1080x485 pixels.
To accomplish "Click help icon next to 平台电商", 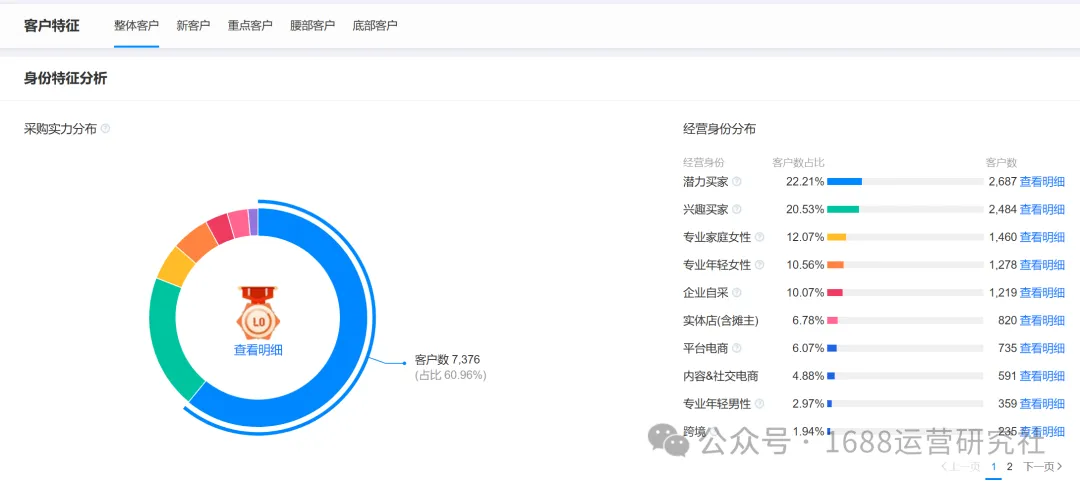I will [737, 348].
